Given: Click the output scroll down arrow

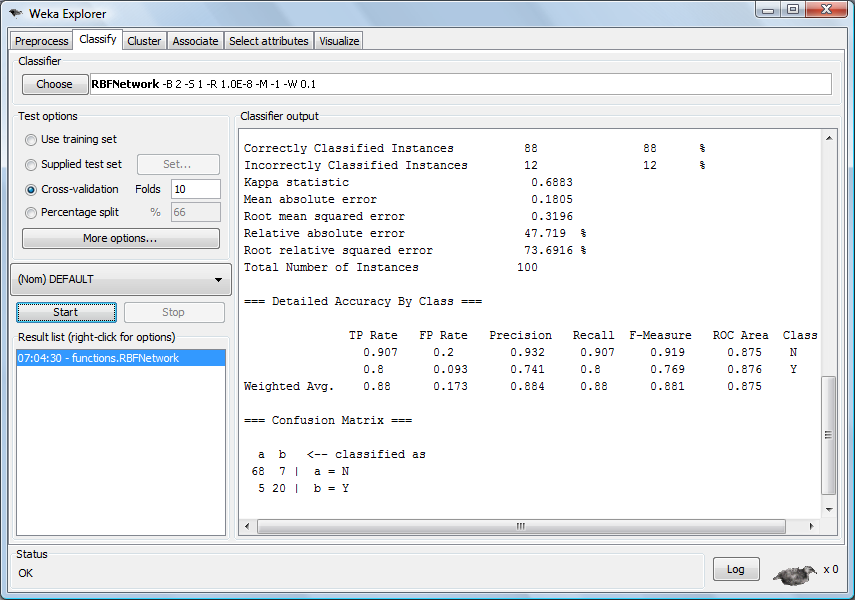Looking at the screenshot, I should (x=829, y=509).
